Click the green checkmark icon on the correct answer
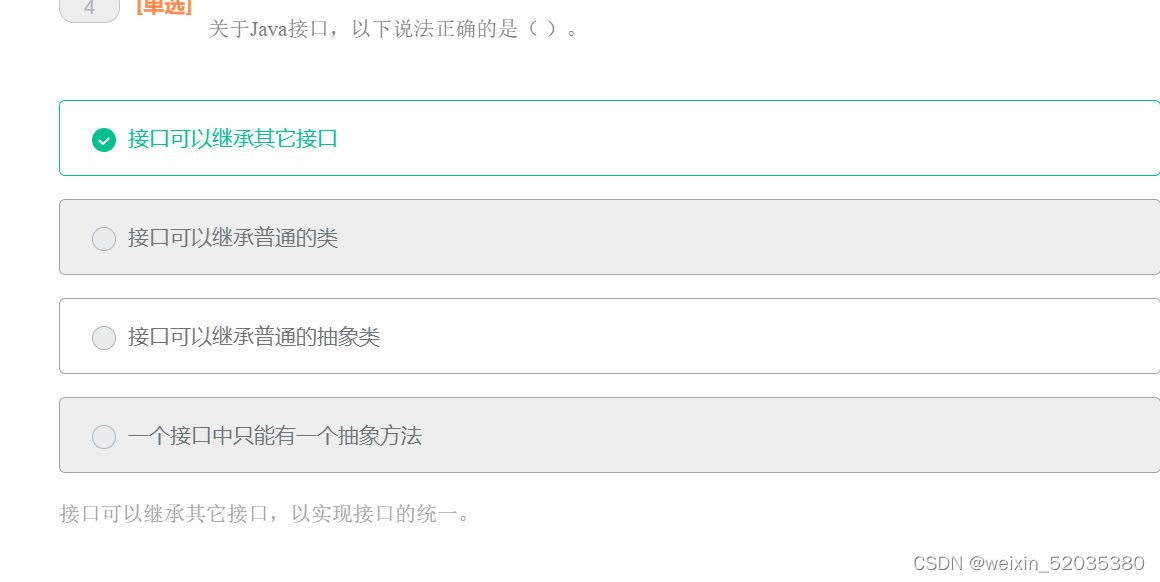This screenshot has width=1160, height=582. coord(104,140)
